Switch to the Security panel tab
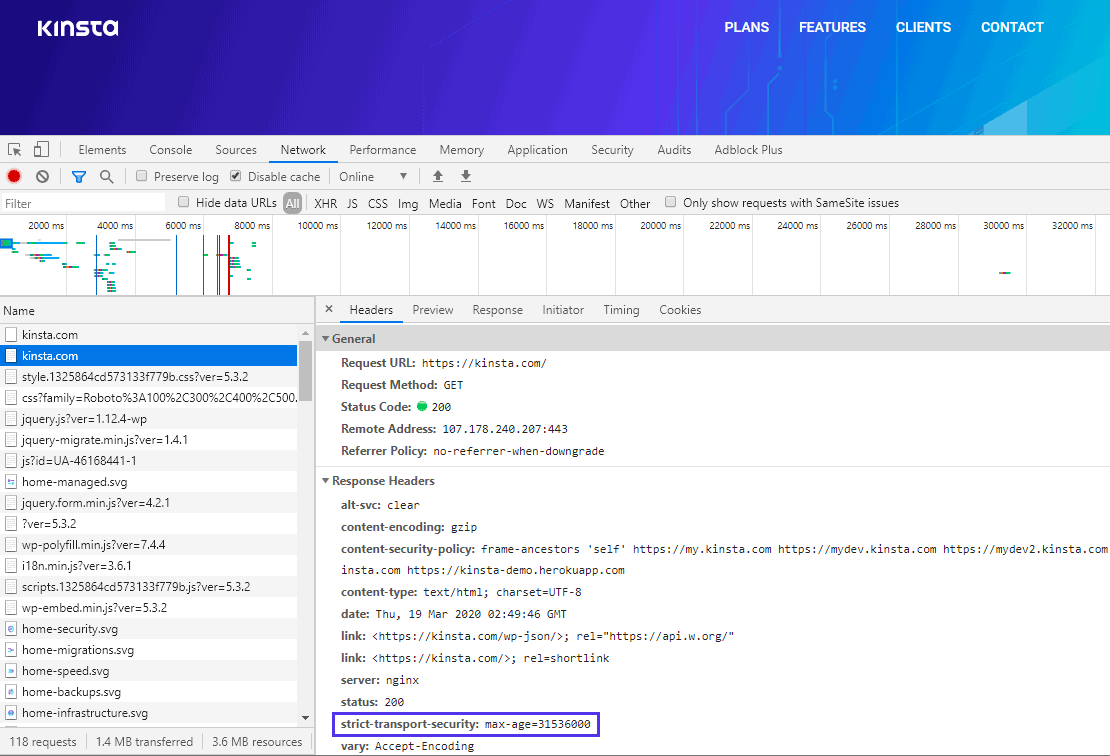The image size is (1110, 756). click(612, 149)
